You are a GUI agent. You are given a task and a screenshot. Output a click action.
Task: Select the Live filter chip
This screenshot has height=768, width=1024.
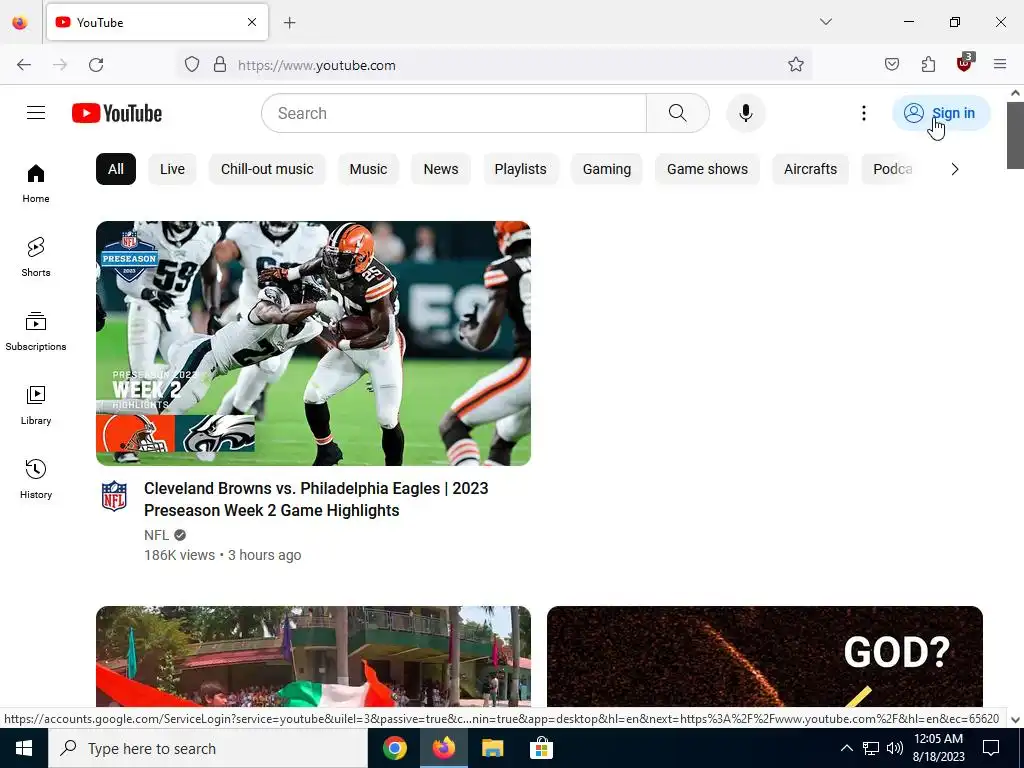click(x=172, y=169)
